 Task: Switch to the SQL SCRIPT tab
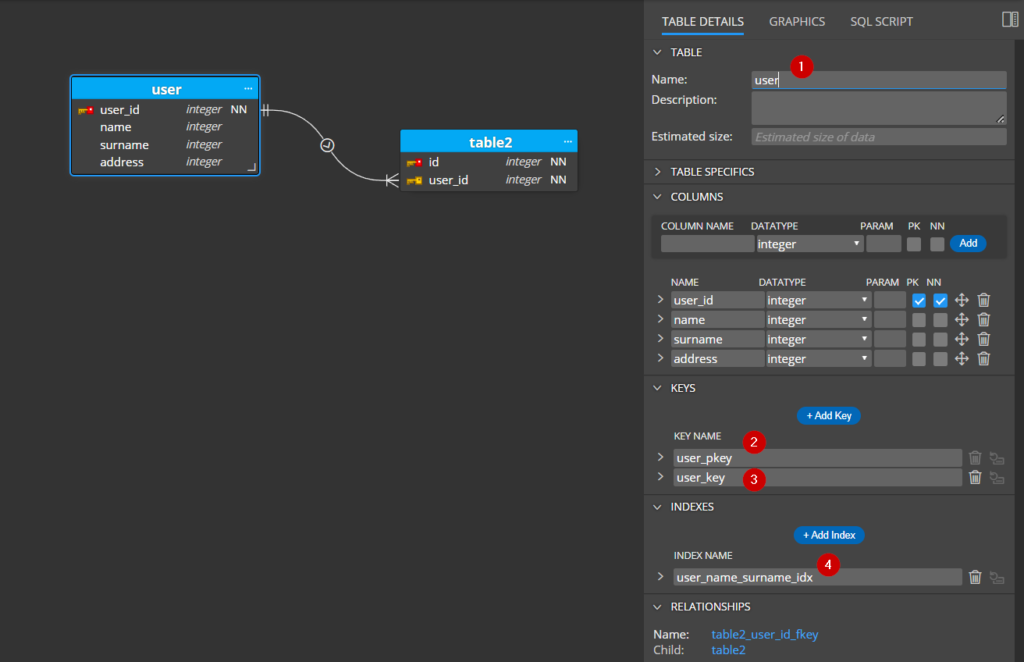881,22
